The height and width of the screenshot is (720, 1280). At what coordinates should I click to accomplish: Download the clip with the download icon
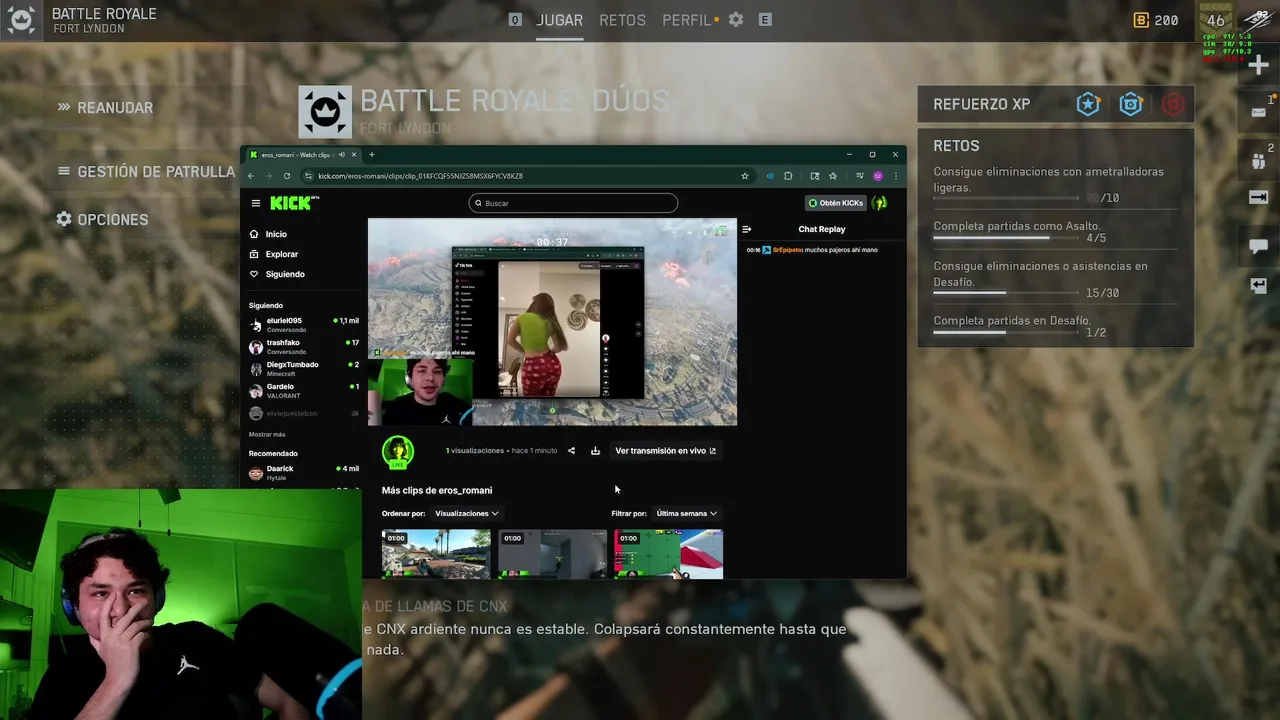595,451
